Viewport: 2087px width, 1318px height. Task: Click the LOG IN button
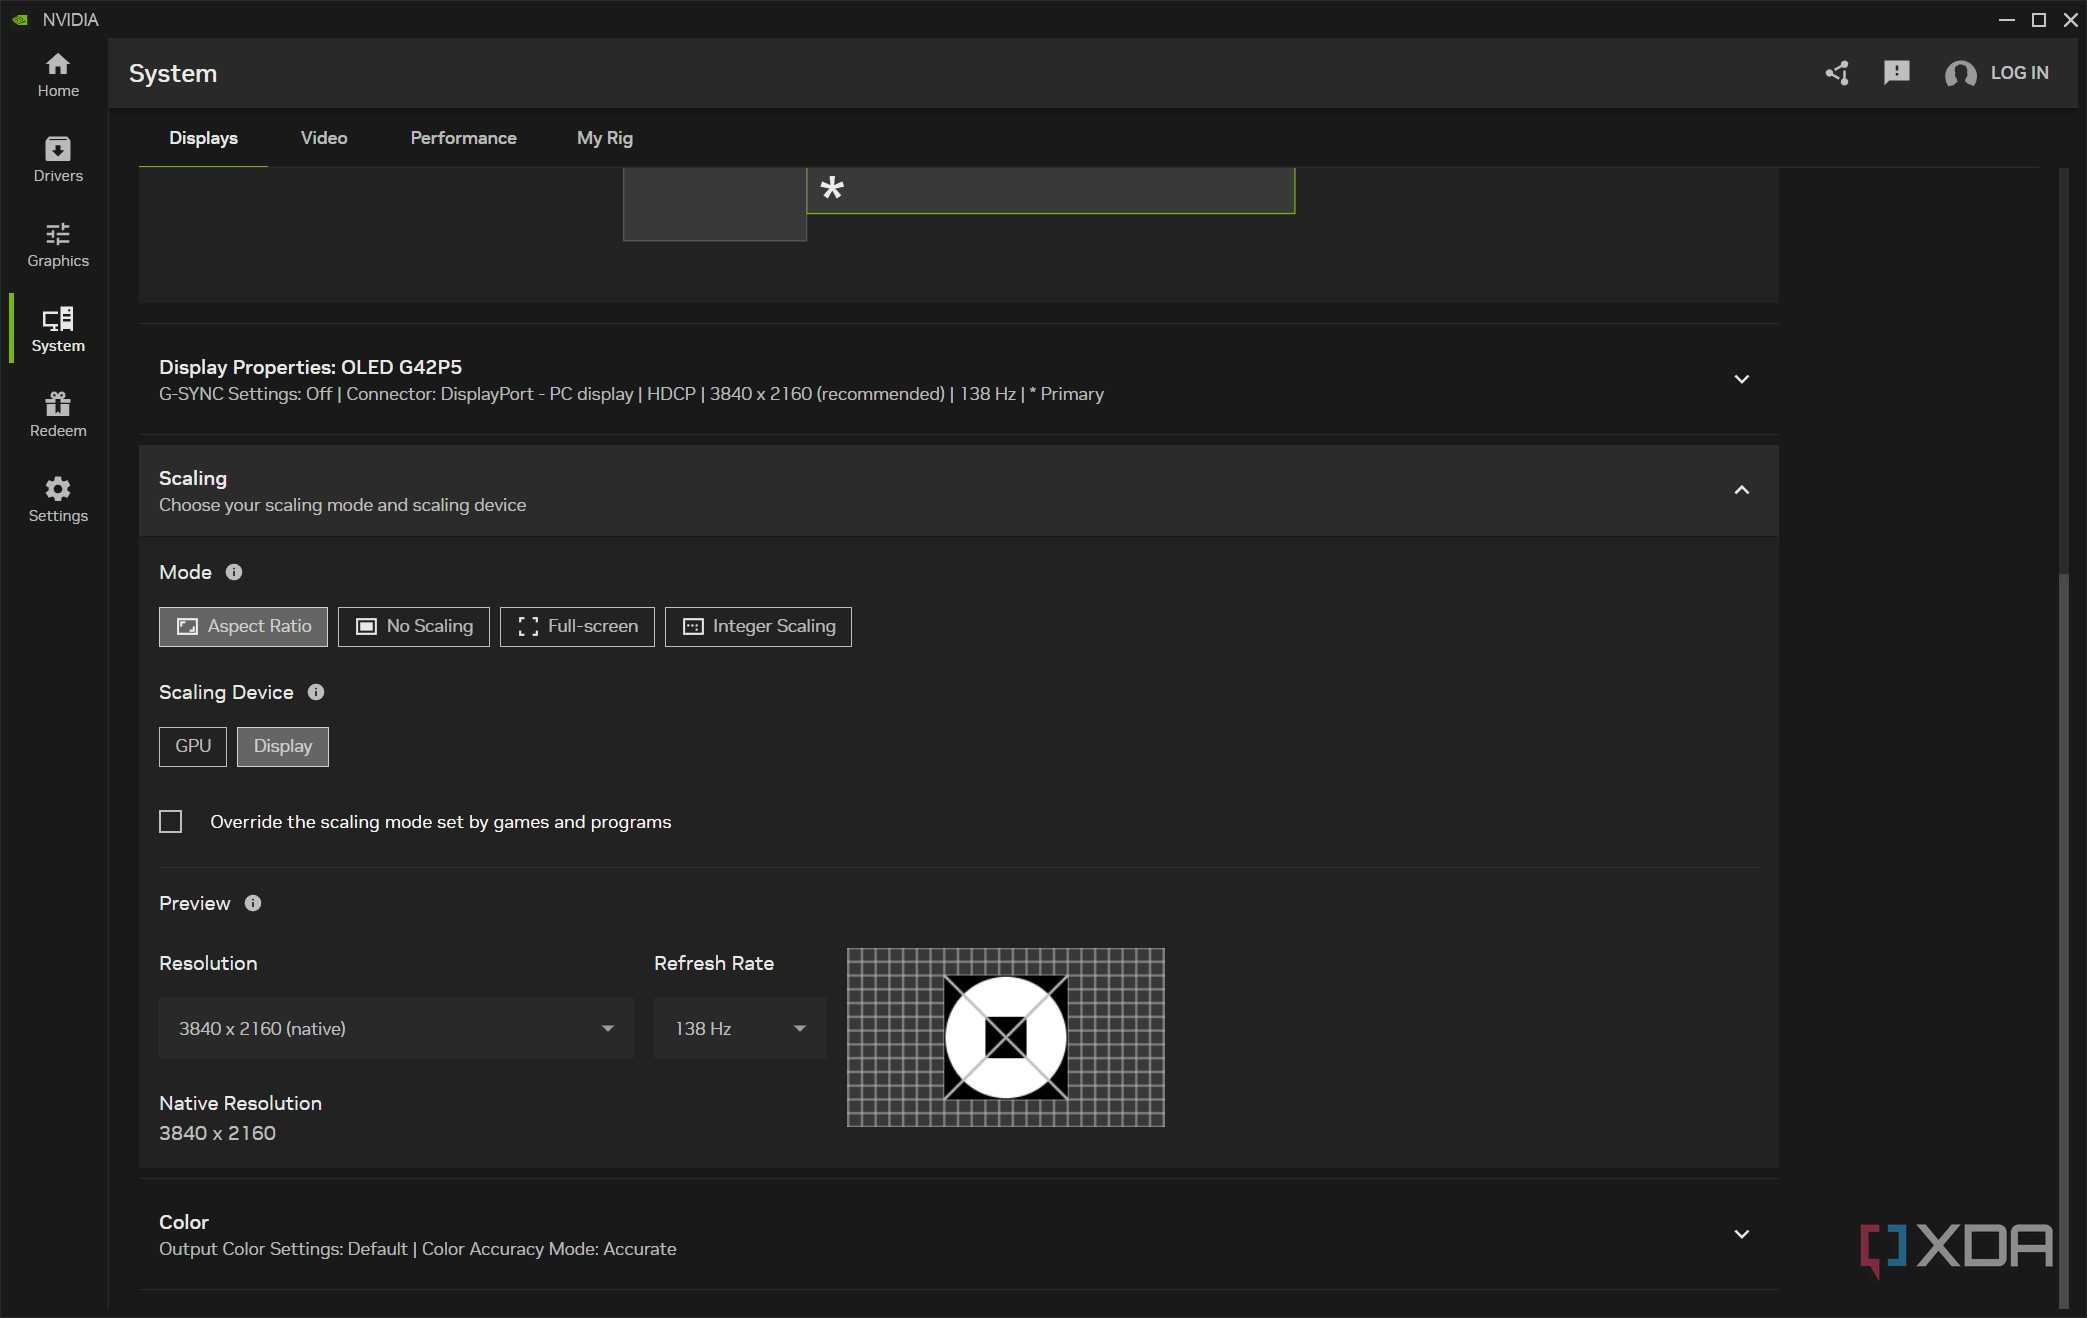[2019, 73]
